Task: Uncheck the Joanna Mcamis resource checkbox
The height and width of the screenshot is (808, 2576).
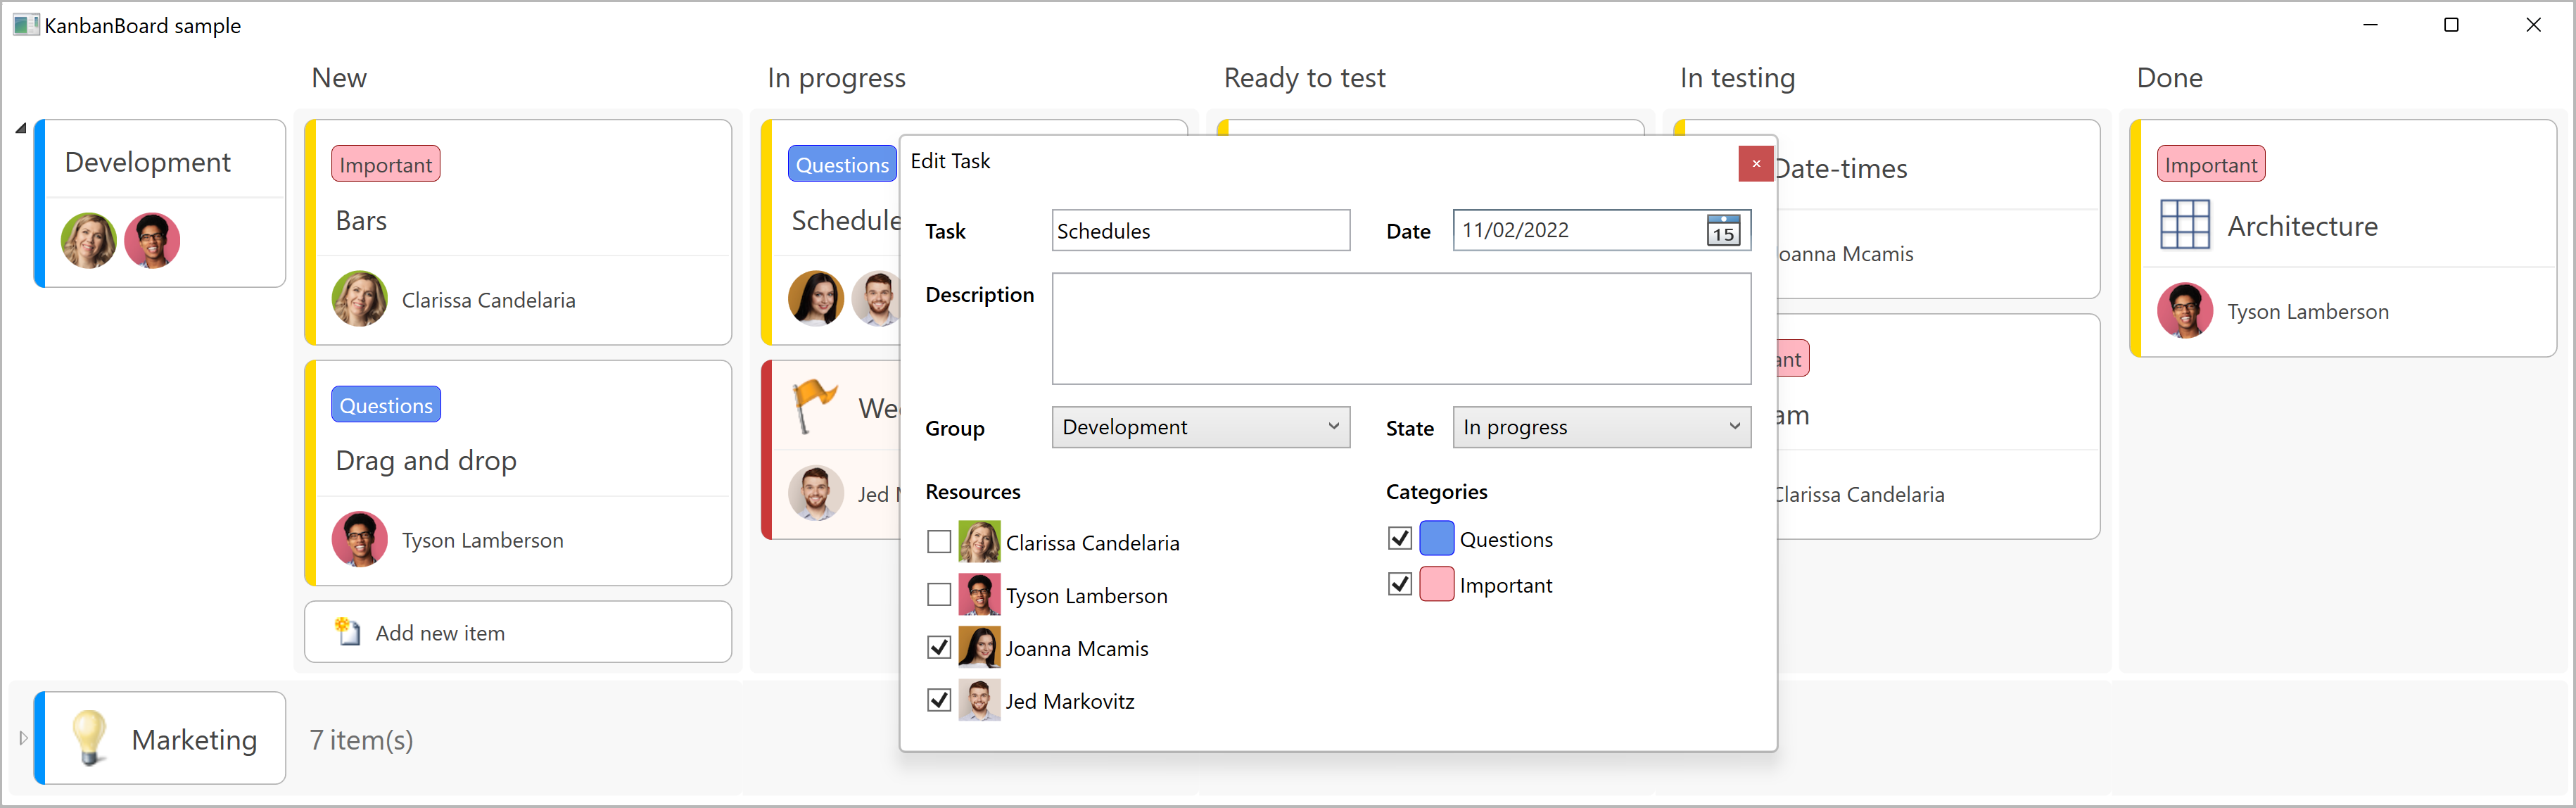Action: click(x=938, y=647)
